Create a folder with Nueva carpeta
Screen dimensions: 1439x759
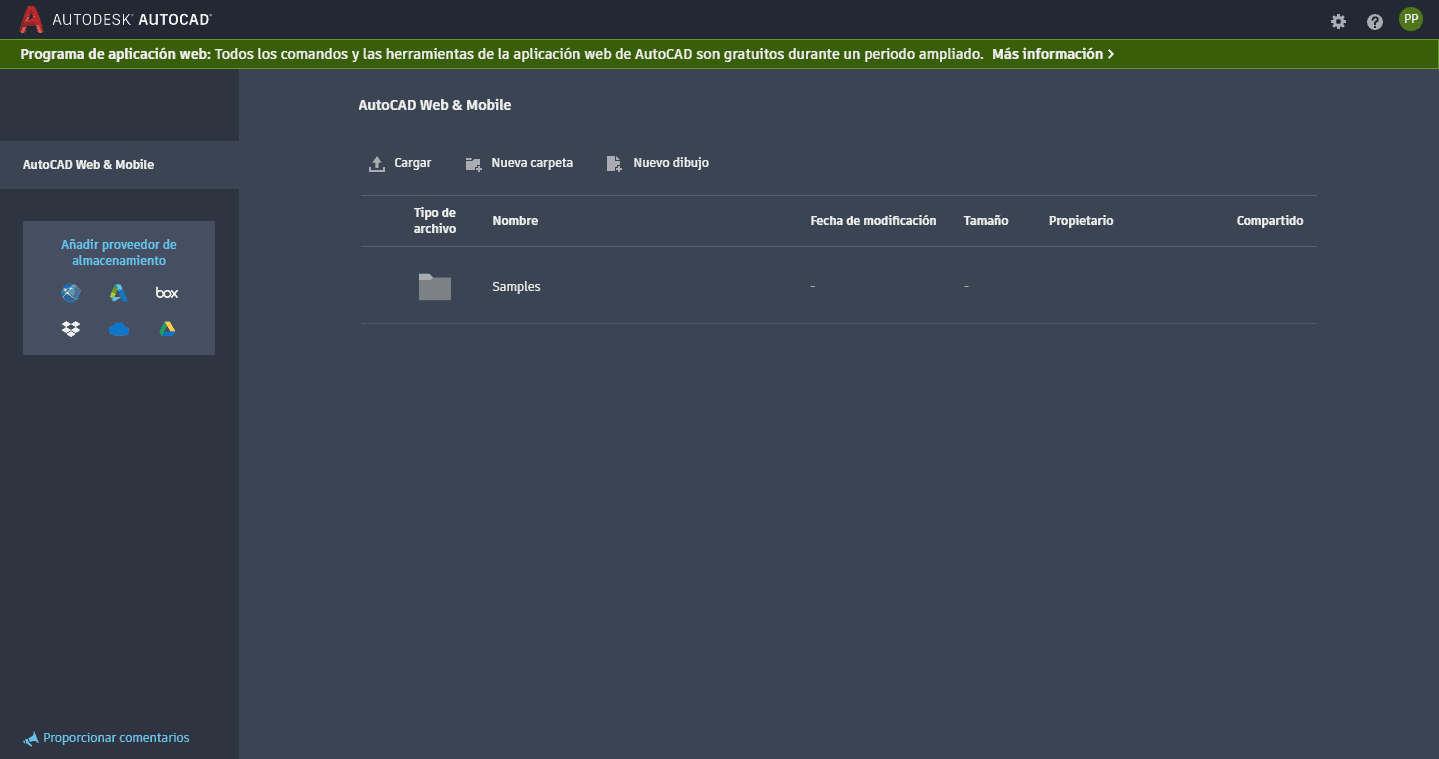tap(519, 163)
